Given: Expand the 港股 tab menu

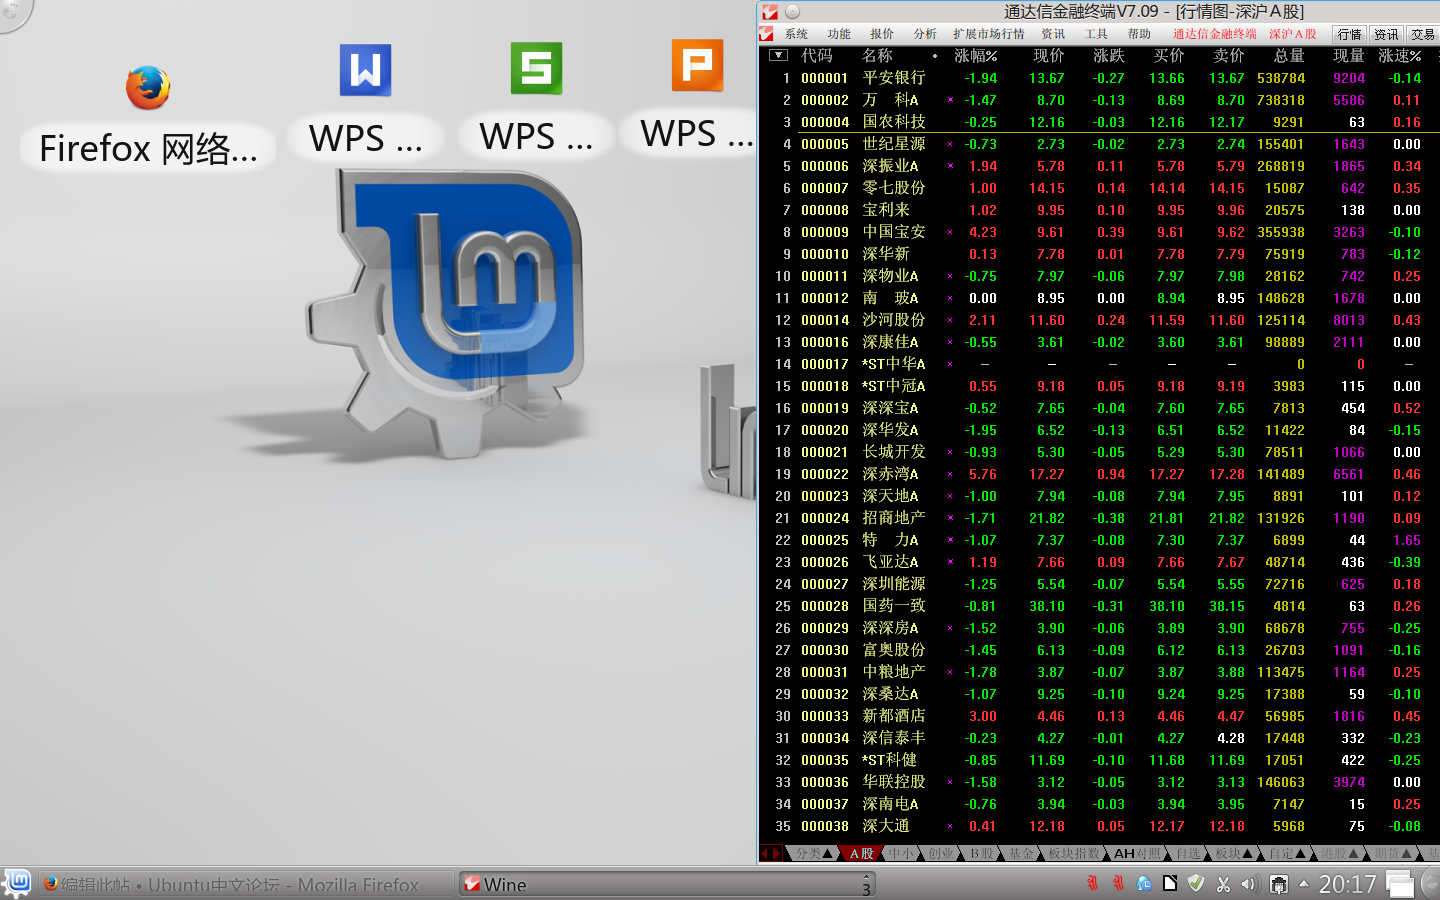Looking at the screenshot, I should click(x=1340, y=853).
